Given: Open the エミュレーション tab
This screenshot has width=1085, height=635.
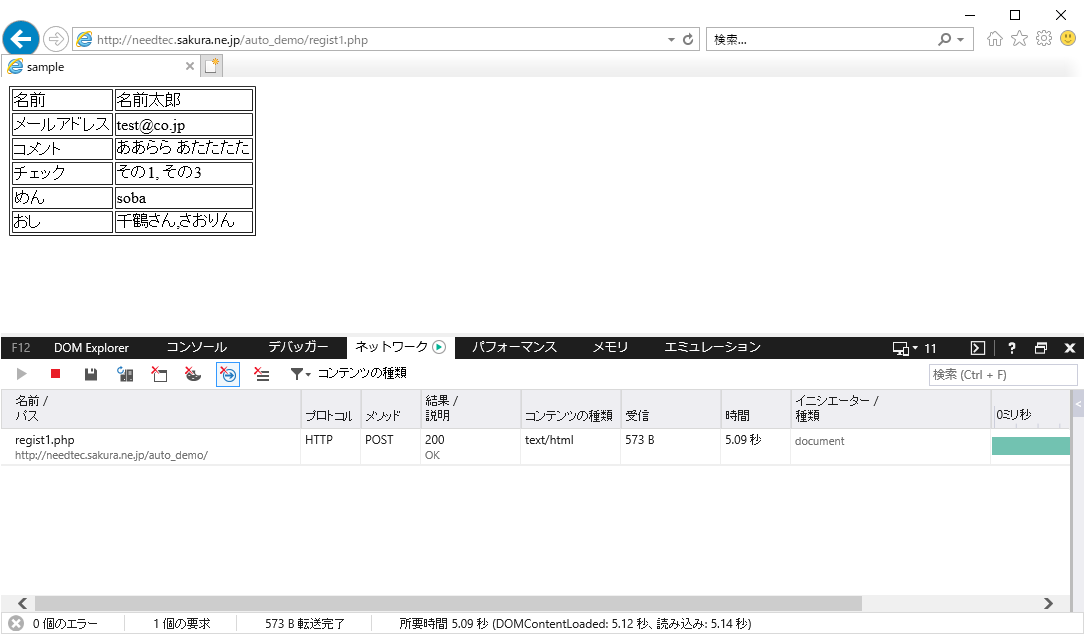Looking at the screenshot, I should click(712, 347).
